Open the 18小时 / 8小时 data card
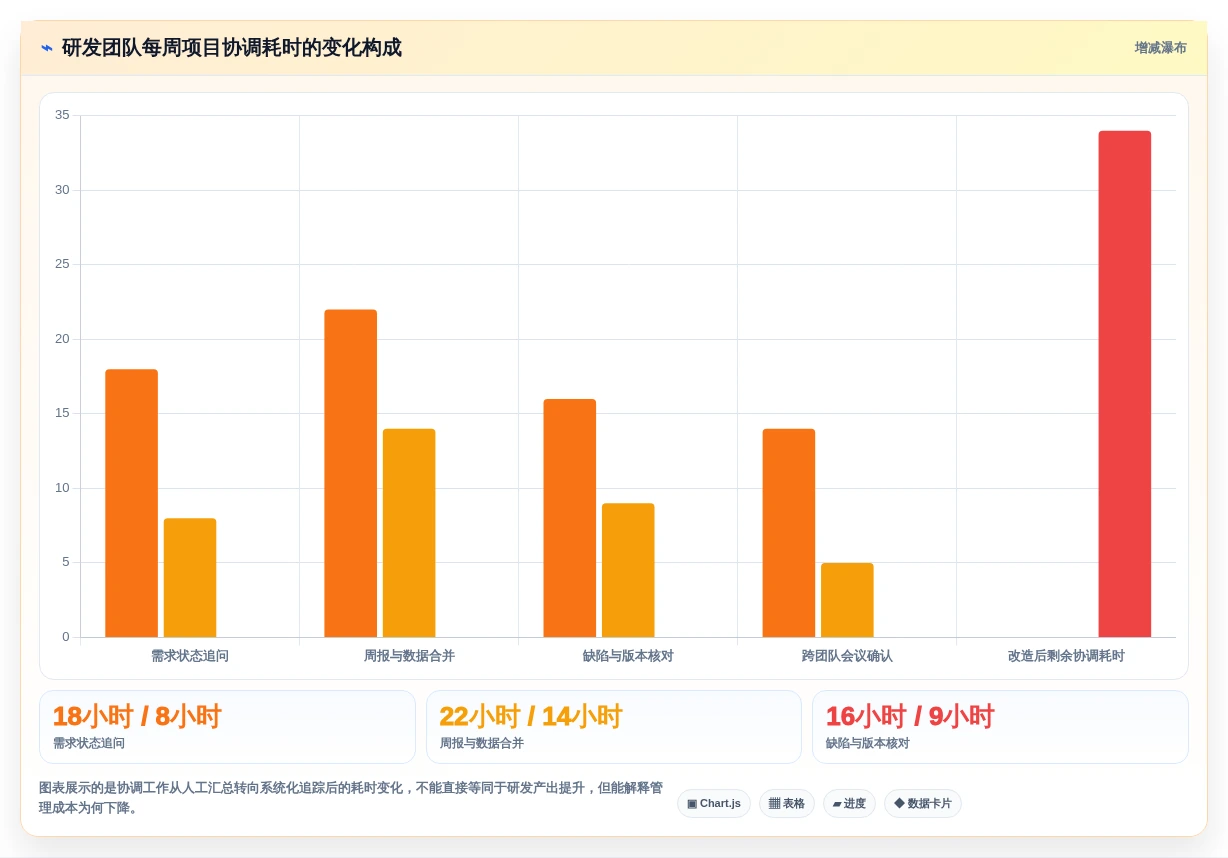The image size is (1228, 858). pyautogui.click(x=227, y=727)
